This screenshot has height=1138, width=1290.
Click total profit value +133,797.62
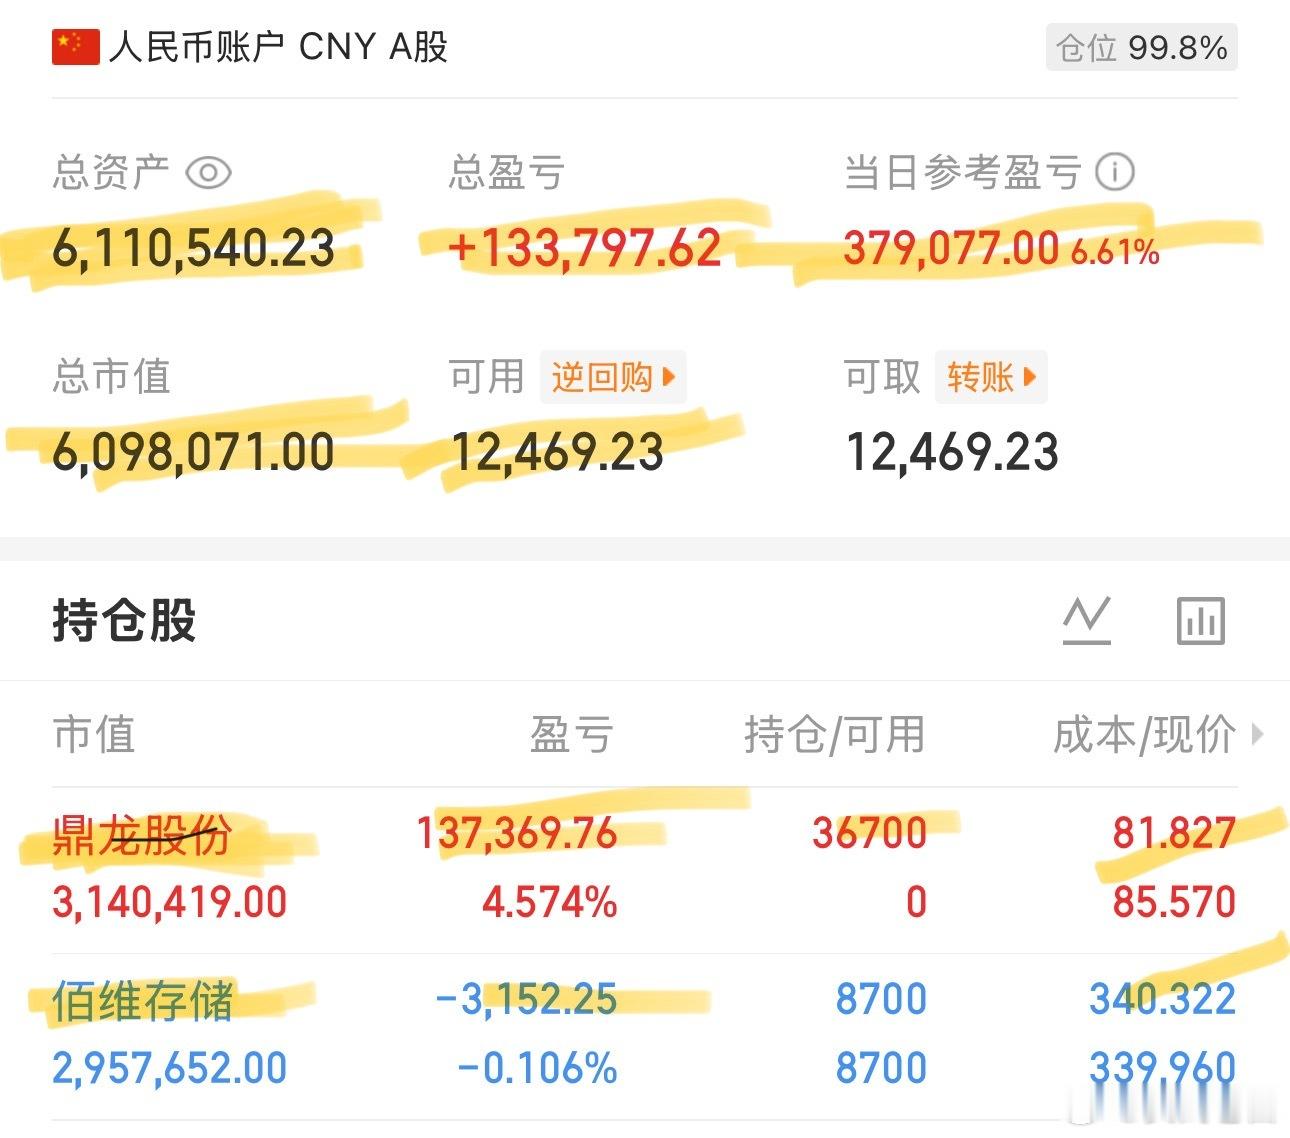(585, 248)
